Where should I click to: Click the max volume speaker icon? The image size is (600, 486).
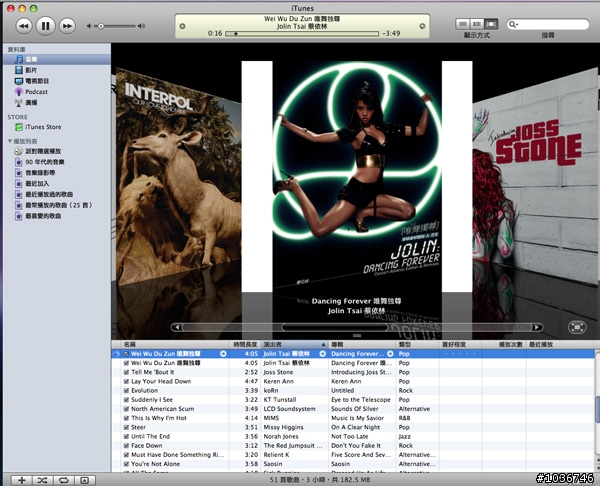[142, 26]
